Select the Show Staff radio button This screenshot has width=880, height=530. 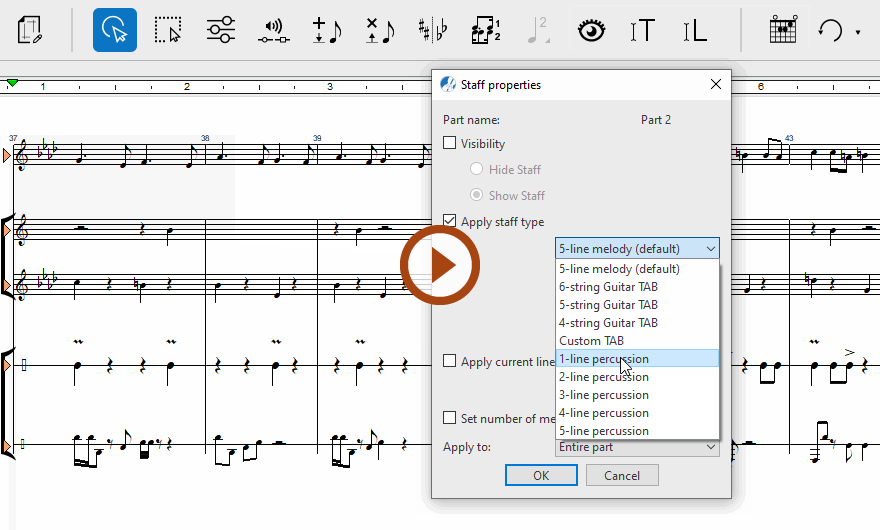point(476,195)
